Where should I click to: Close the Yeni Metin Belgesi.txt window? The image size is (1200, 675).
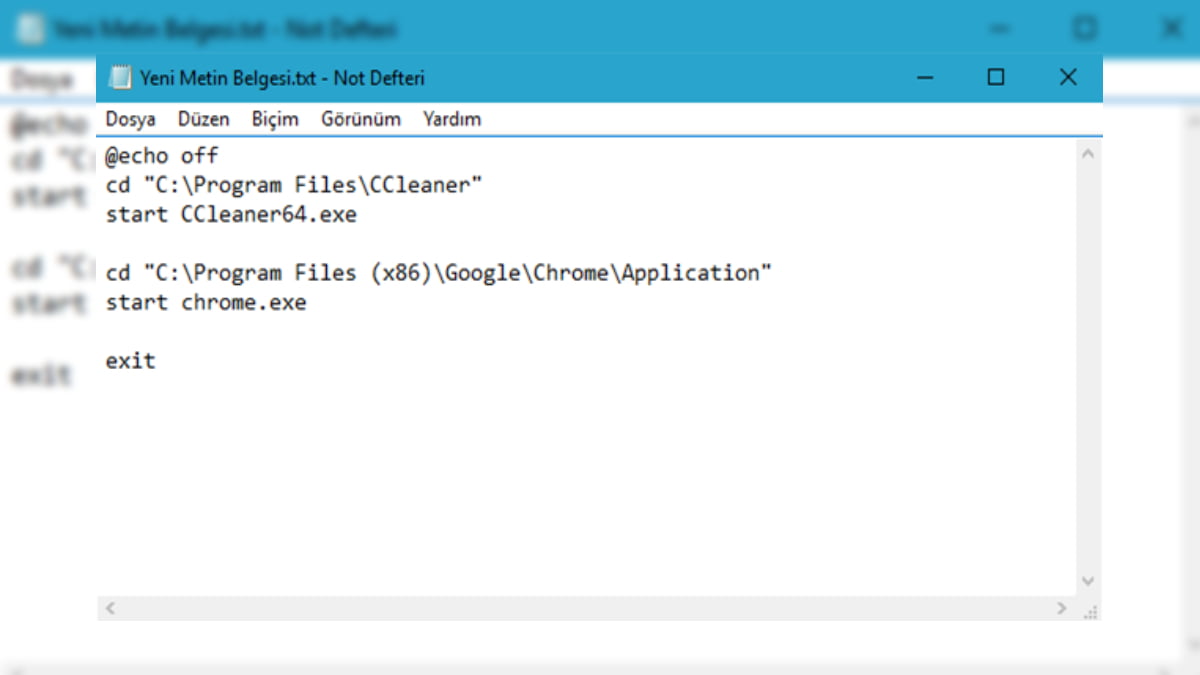(1068, 78)
